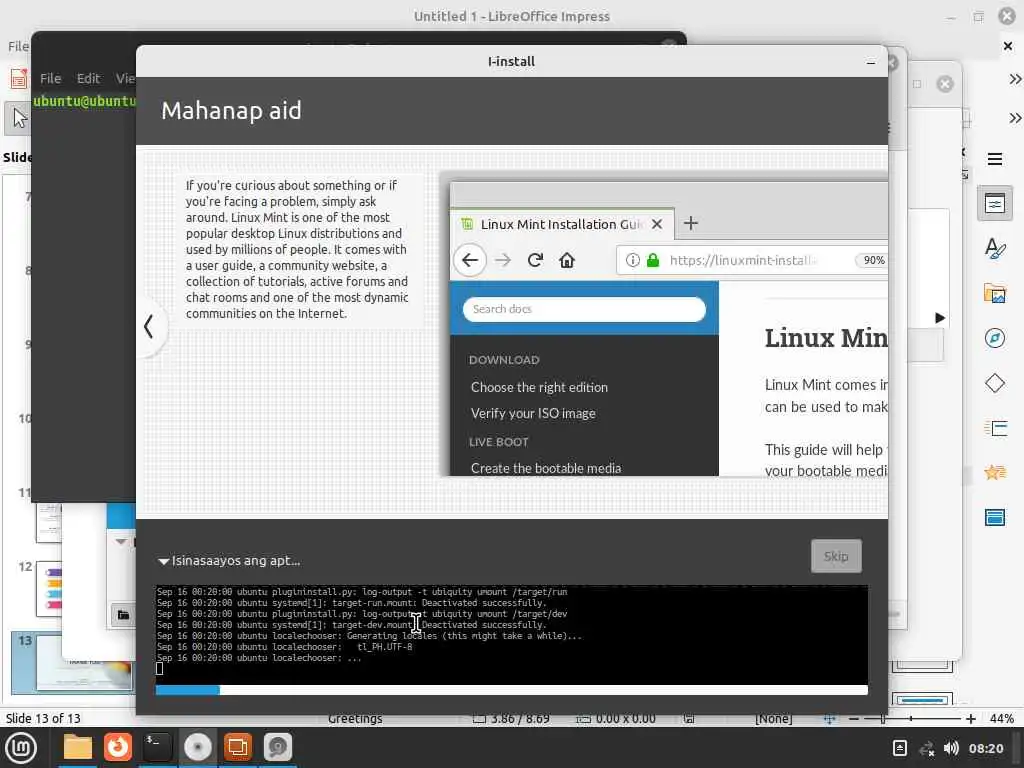Click 'Slide 13 of 13' in status bar
The width and height of the screenshot is (1024, 768).
coord(43,718)
